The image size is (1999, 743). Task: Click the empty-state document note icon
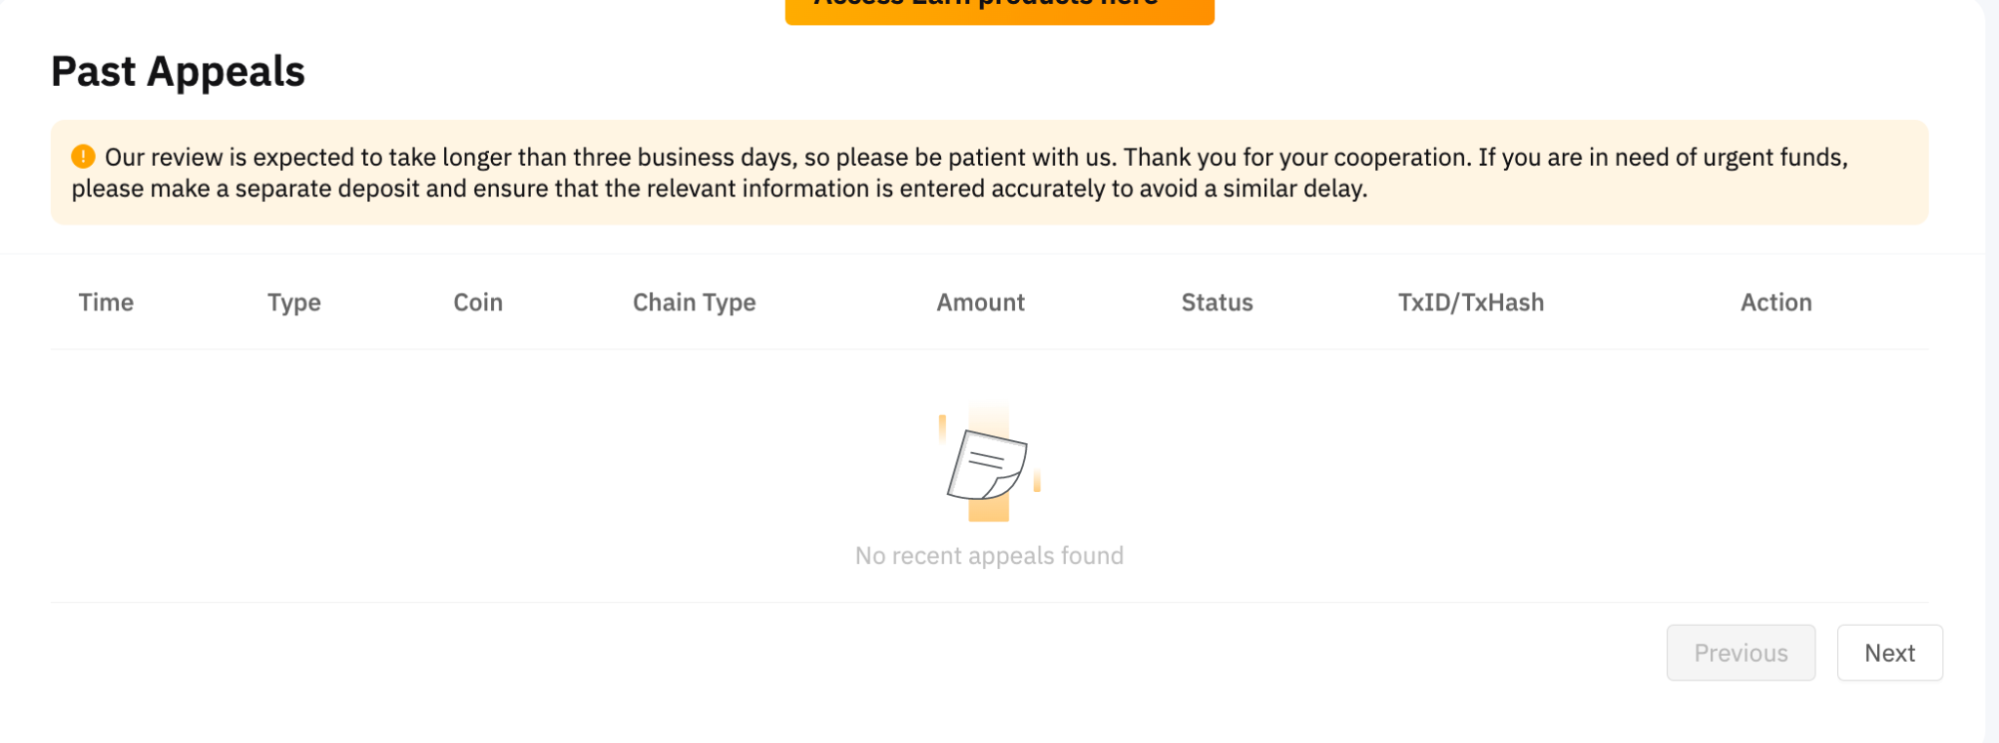(987, 464)
